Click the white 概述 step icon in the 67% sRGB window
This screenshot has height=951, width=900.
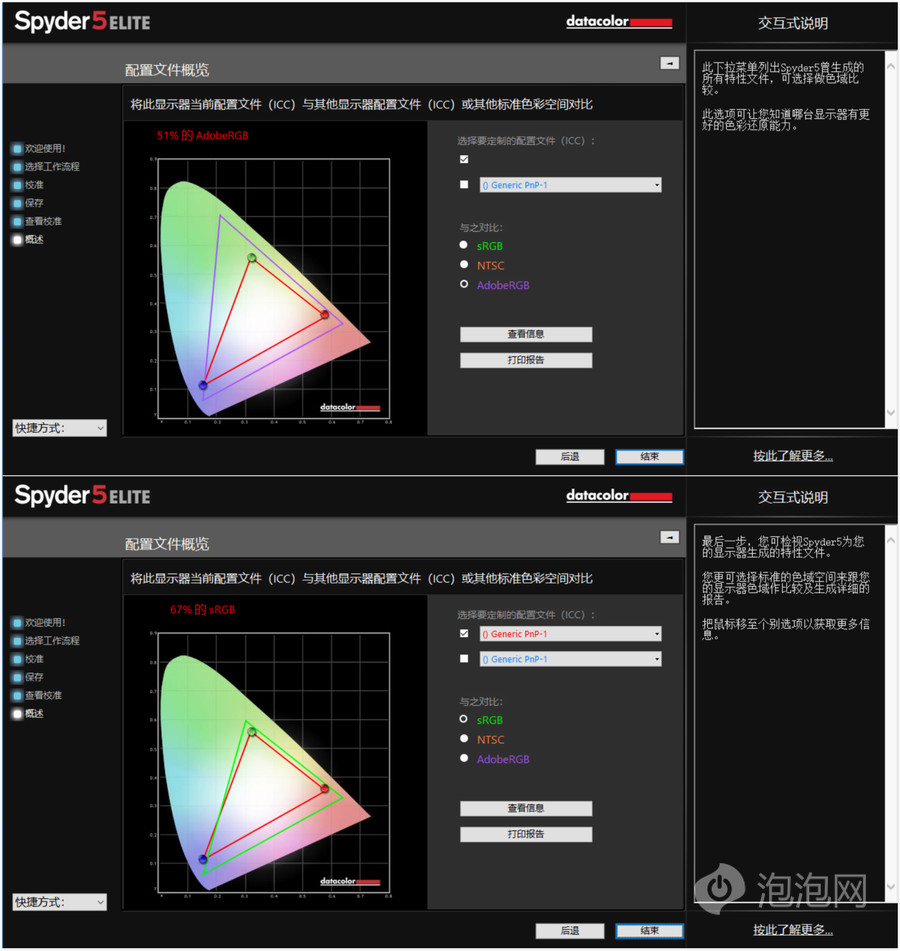click(18, 714)
